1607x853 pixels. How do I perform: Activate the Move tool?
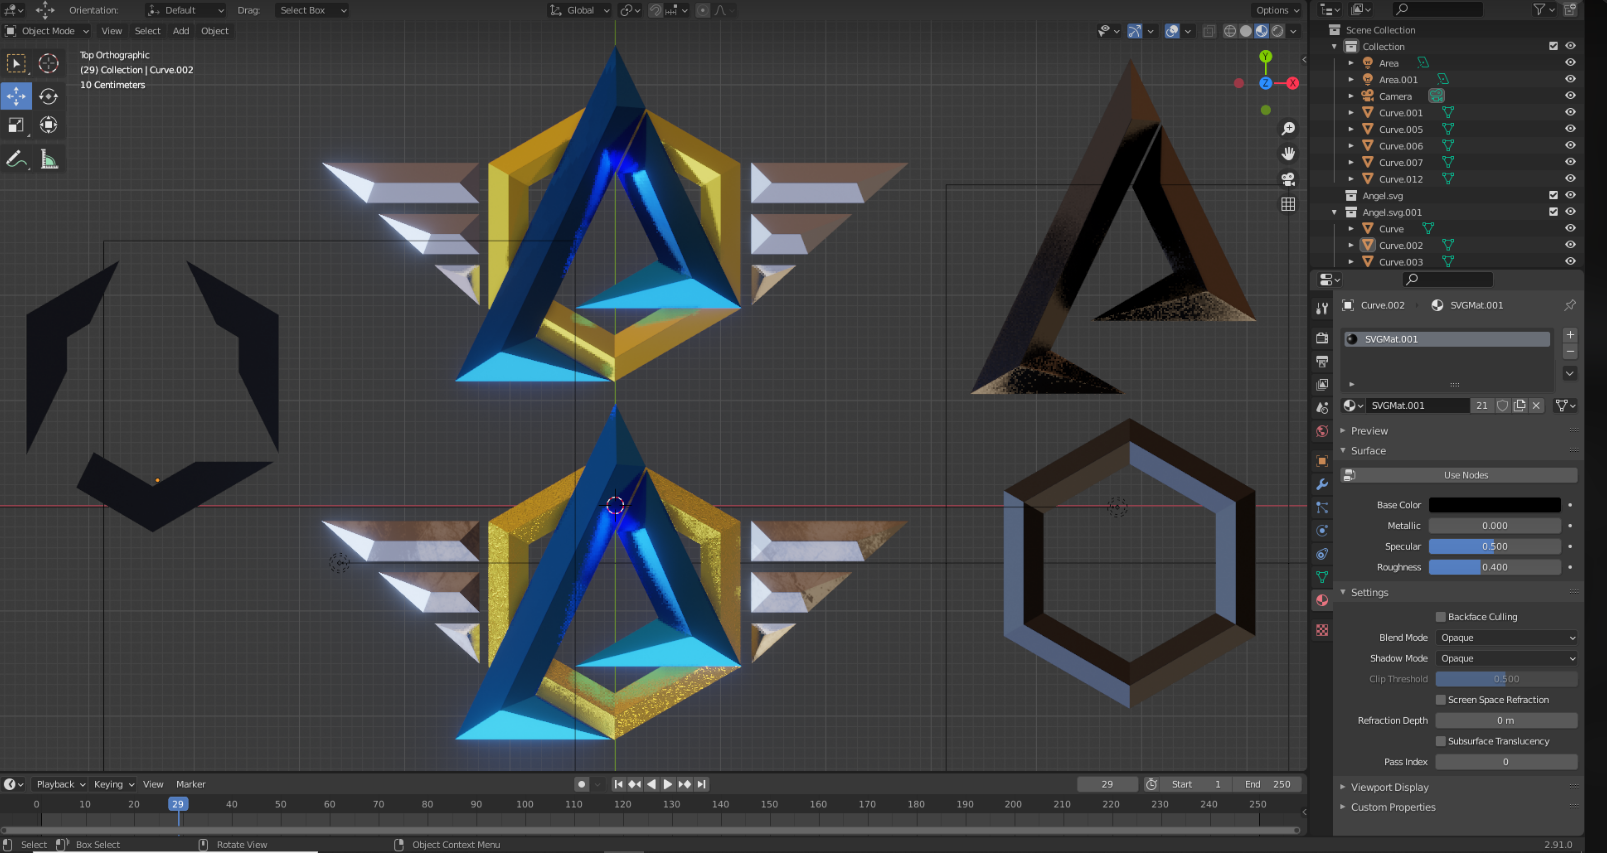coord(16,96)
